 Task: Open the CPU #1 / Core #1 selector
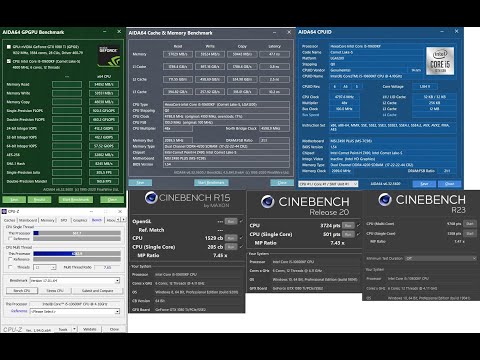point(328,184)
